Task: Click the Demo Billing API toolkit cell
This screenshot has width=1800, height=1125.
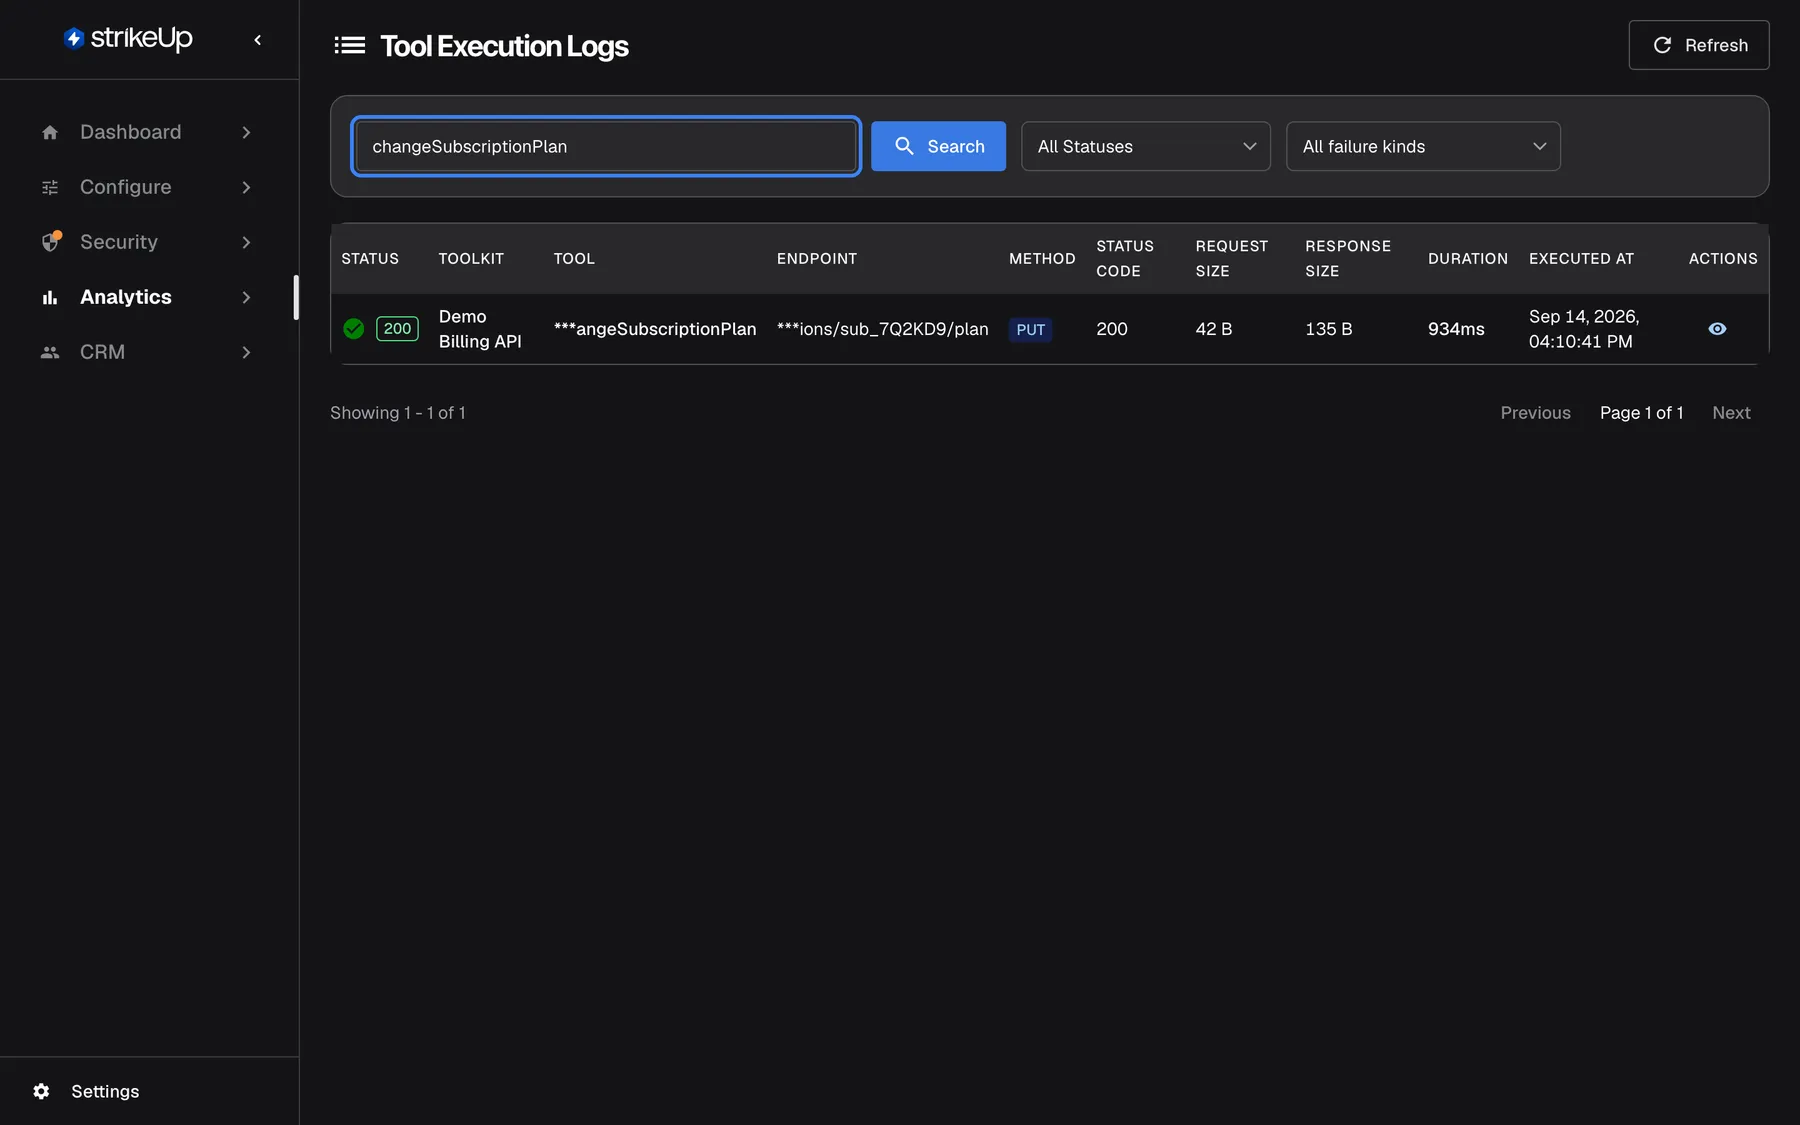Action: tap(480, 329)
